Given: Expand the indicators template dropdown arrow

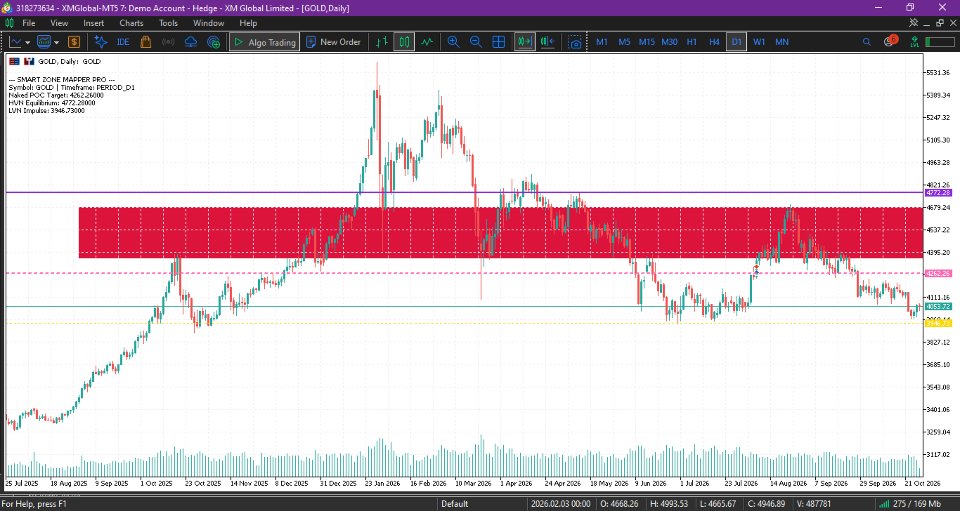Looking at the screenshot, I should coord(56,42).
